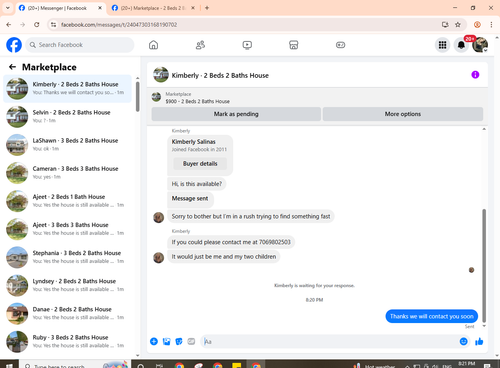
Task: Focus the Search Facebook field
Action: 80,45
